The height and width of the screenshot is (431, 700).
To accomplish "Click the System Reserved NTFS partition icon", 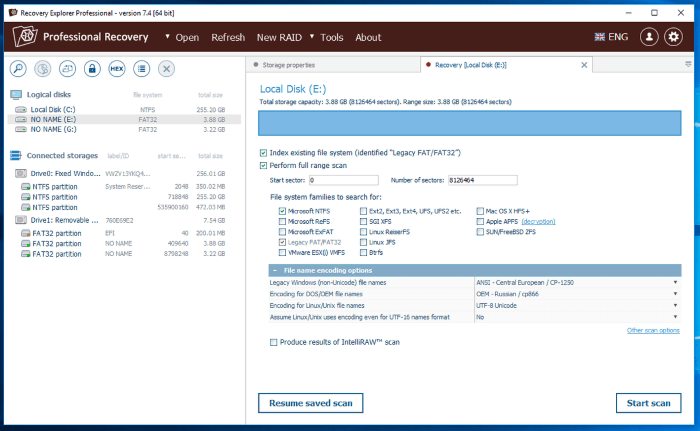I will pos(25,187).
